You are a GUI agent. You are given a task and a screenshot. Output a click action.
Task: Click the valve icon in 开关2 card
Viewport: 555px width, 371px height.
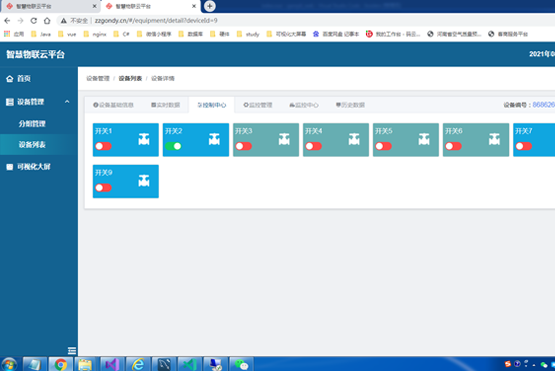pos(214,139)
